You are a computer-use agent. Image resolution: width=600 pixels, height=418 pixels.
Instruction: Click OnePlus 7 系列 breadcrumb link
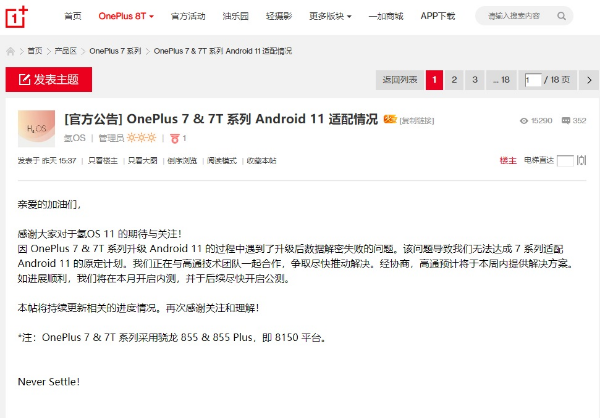(x=115, y=51)
